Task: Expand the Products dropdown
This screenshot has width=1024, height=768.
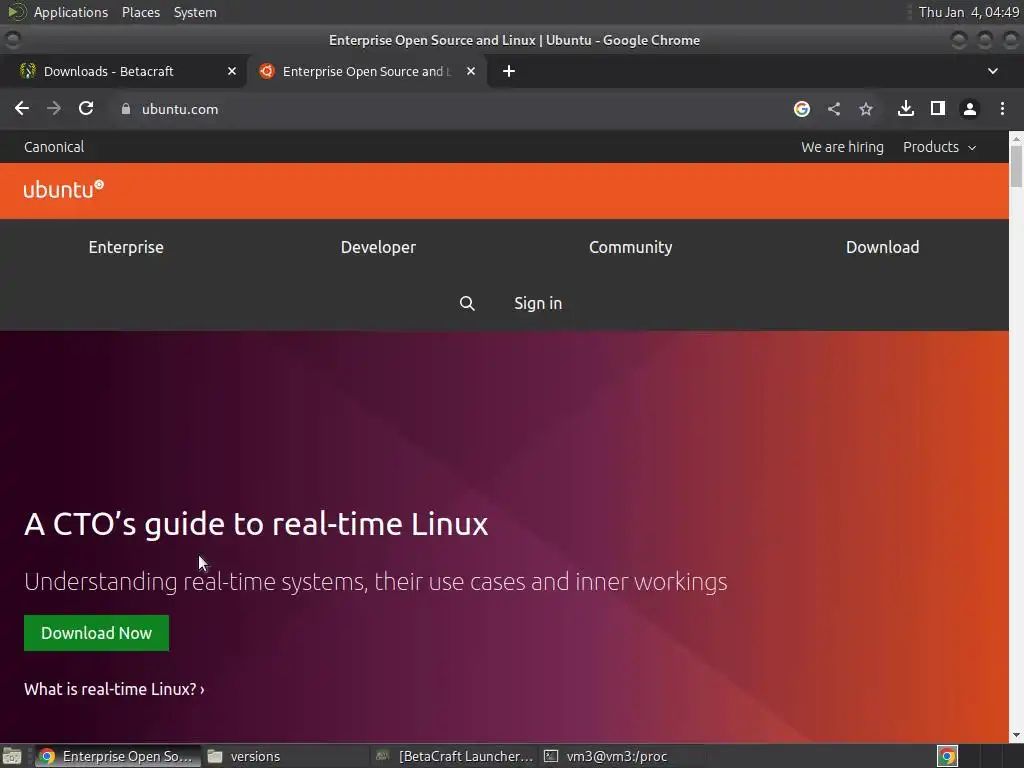Action: pos(939,147)
